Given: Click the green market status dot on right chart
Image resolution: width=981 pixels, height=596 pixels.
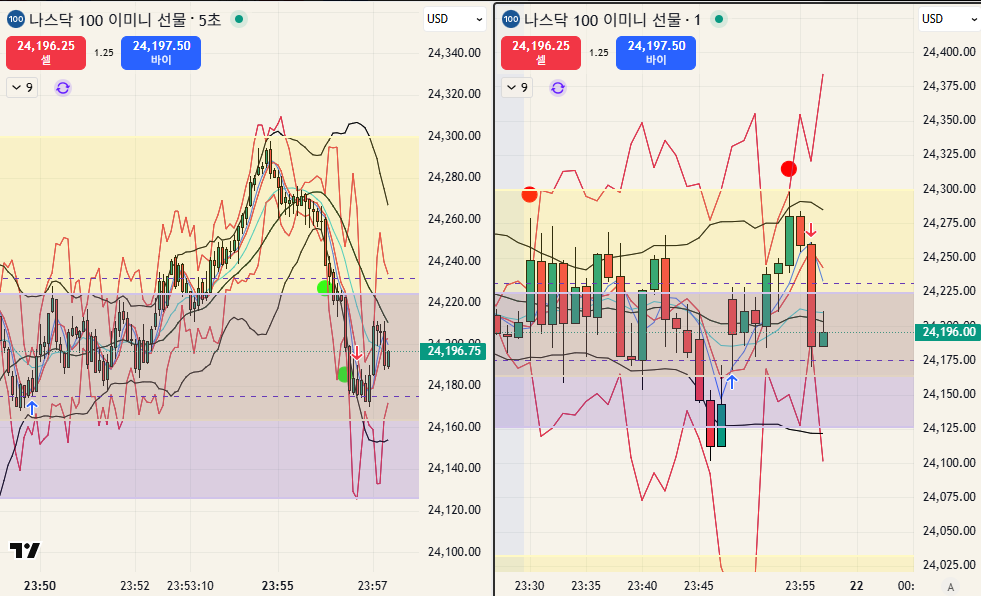Looking at the screenshot, I should pyautogui.click(x=719, y=19).
